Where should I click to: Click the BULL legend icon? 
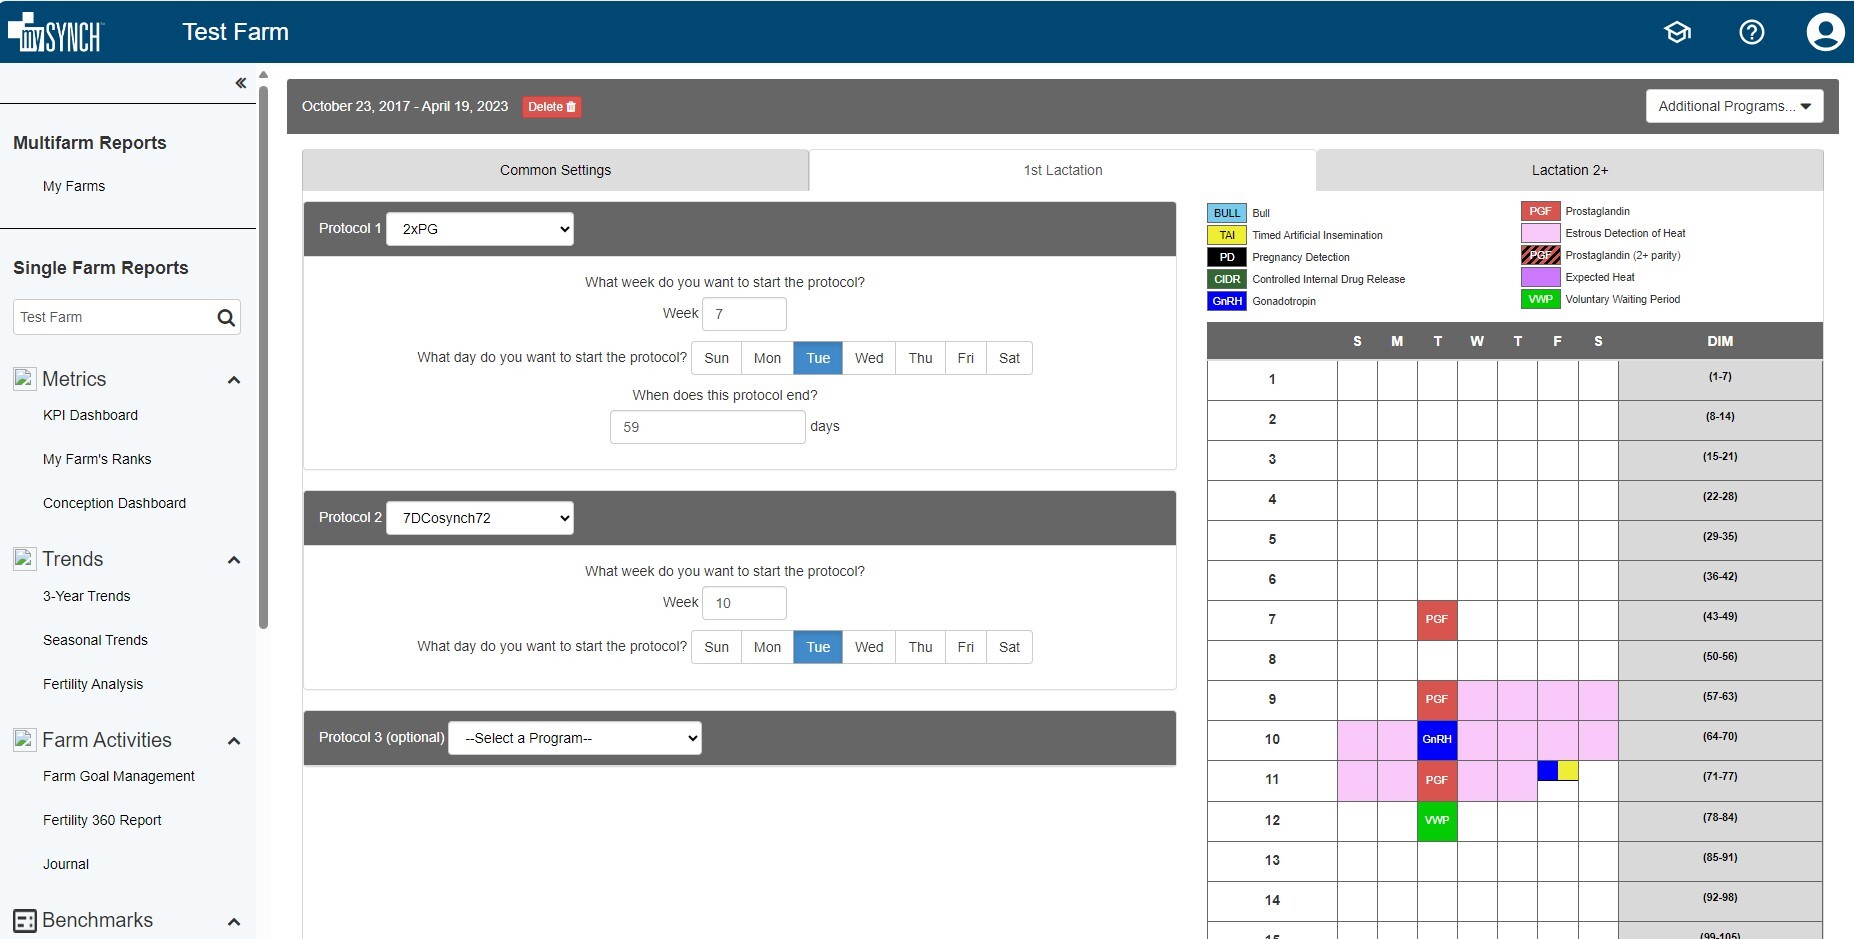click(1227, 213)
